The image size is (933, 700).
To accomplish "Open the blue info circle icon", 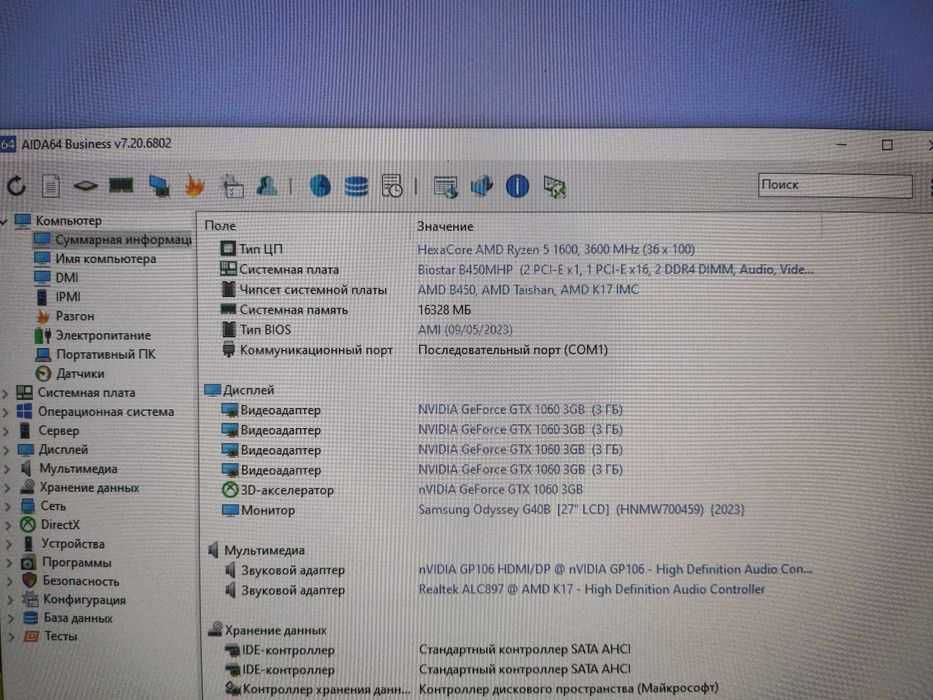I will click(x=517, y=186).
